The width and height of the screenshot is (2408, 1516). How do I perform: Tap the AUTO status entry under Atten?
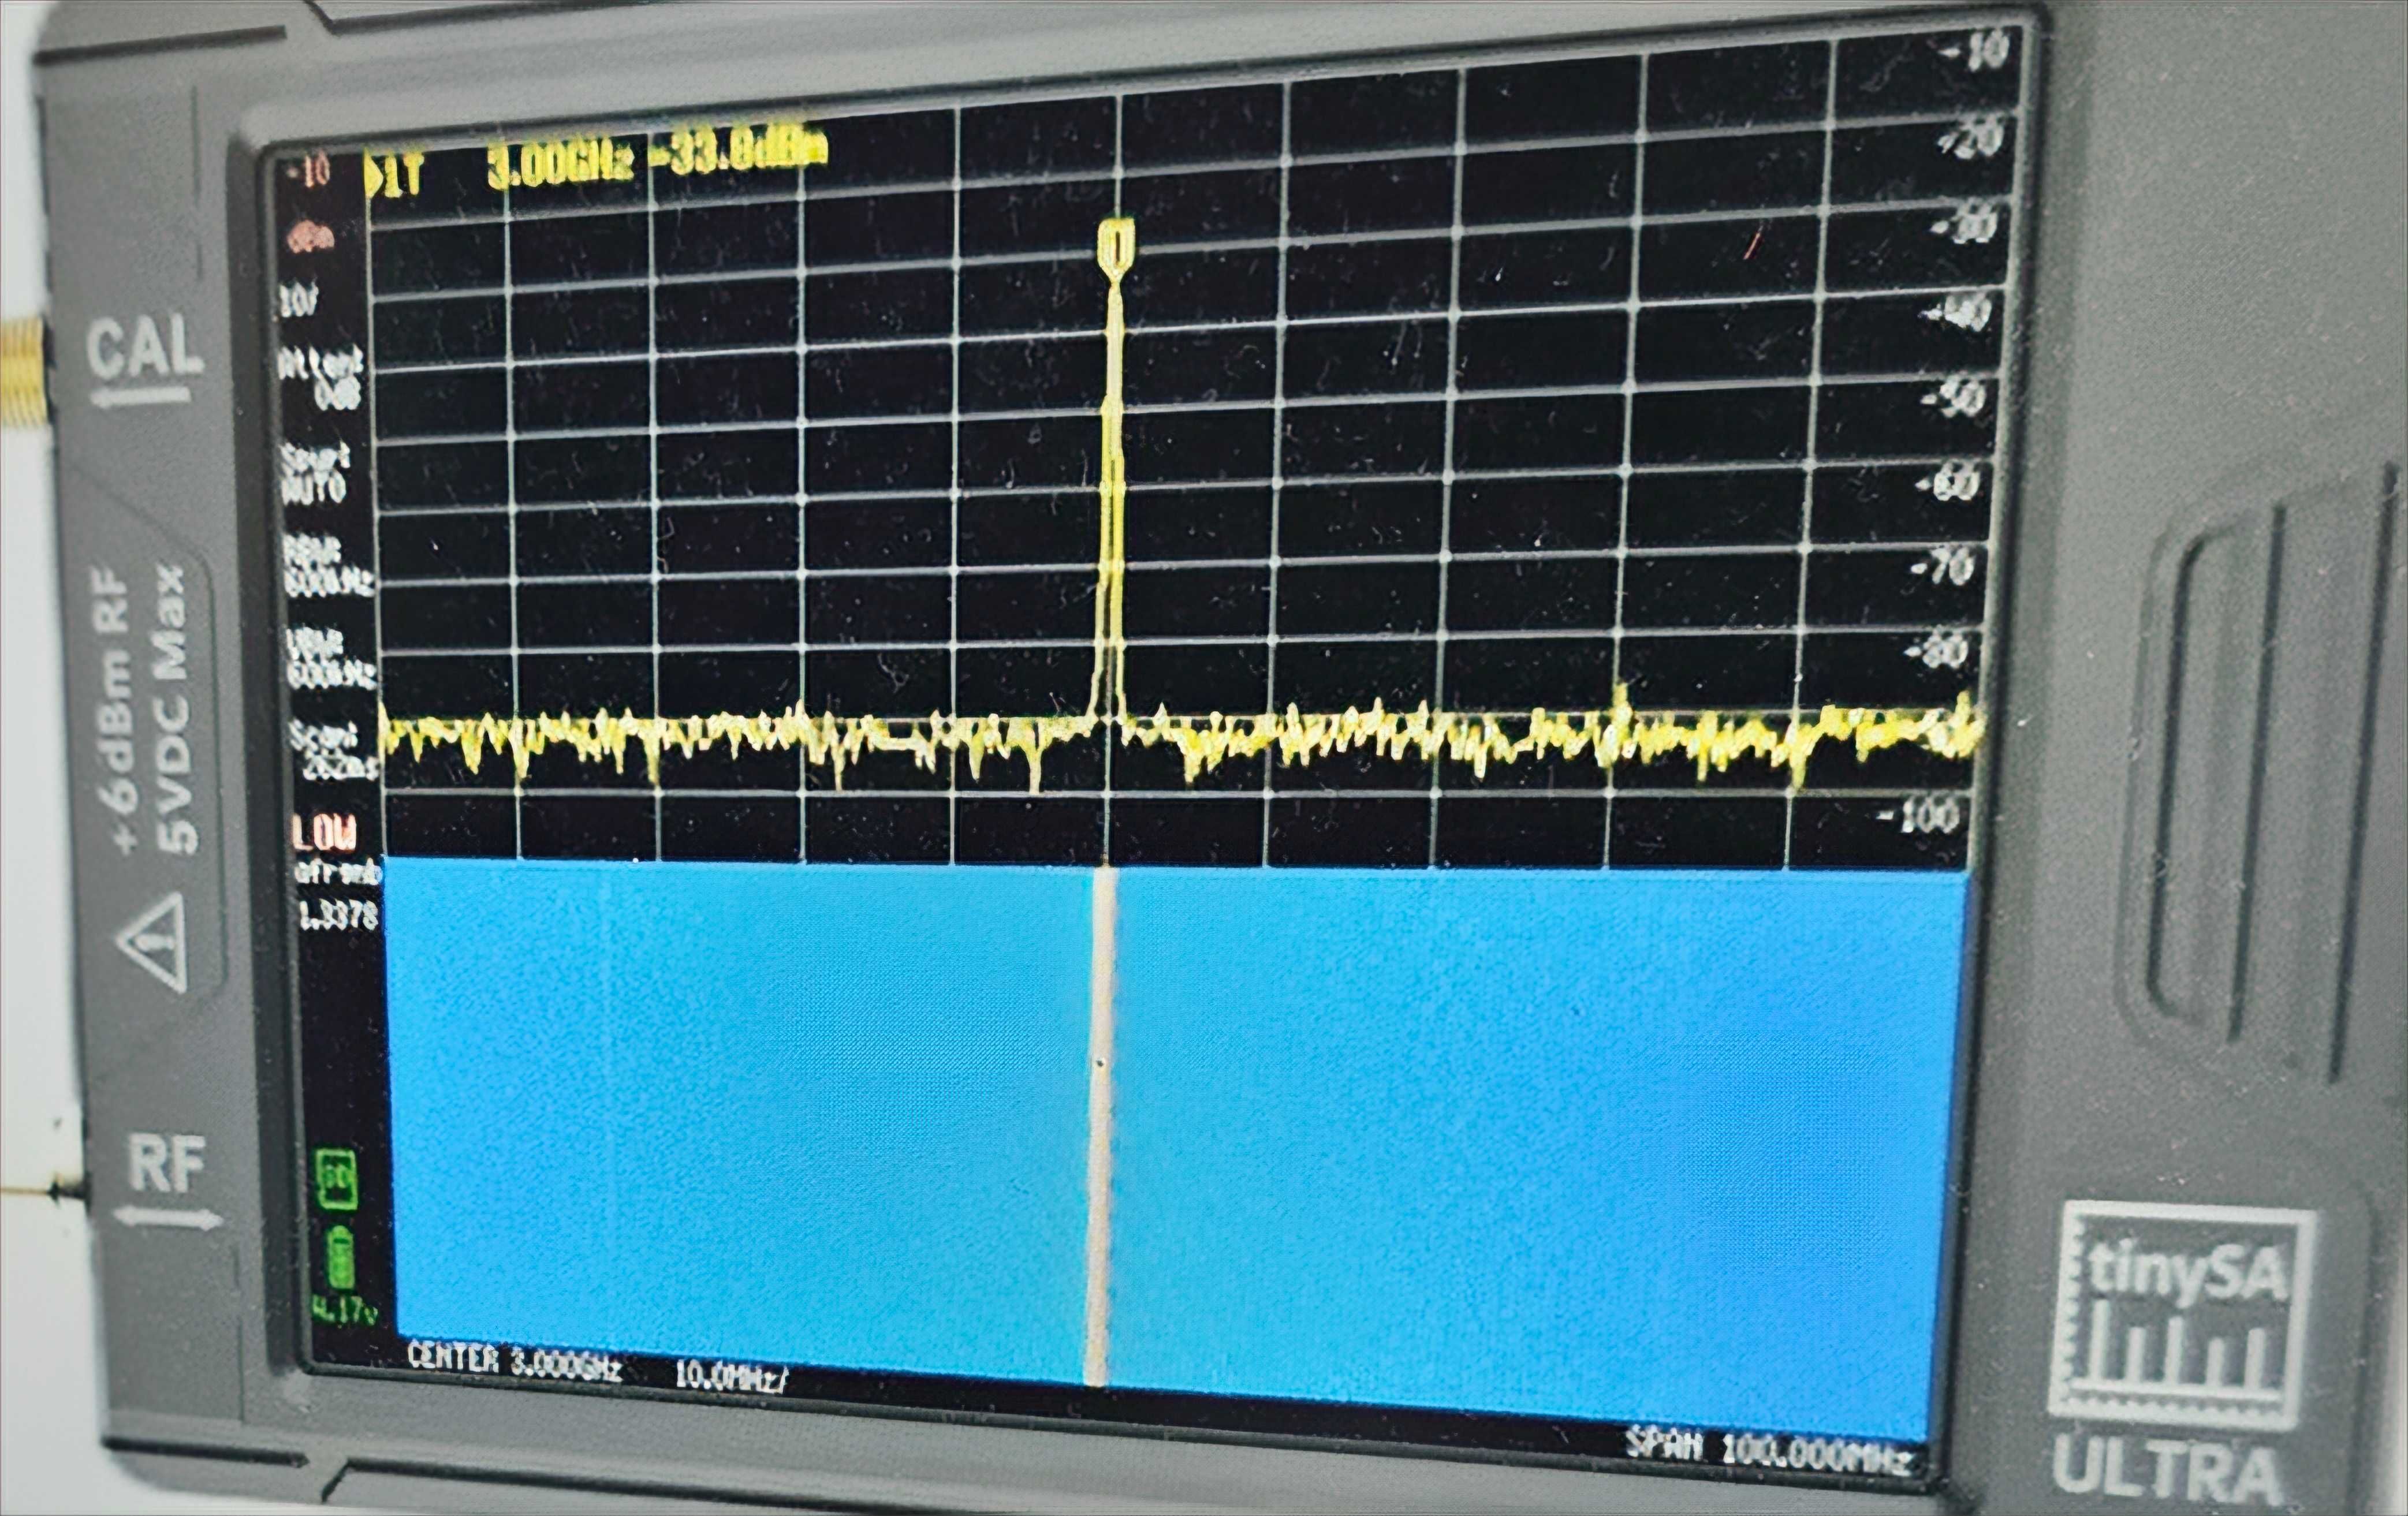pyautogui.click(x=317, y=474)
